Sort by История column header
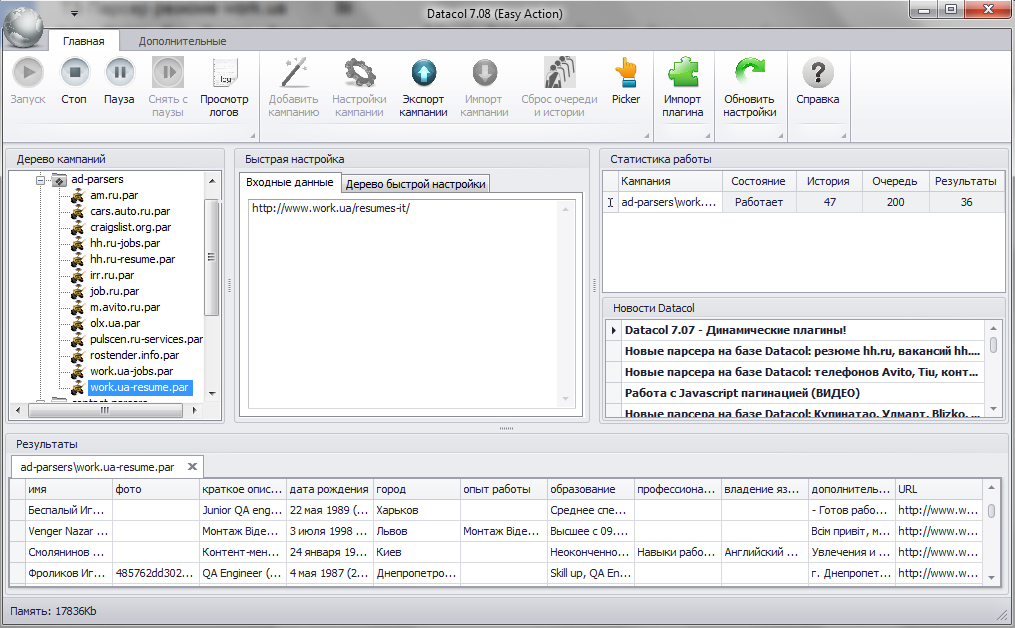Screen dimensions: 1015x628 click(x=828, y=181)
